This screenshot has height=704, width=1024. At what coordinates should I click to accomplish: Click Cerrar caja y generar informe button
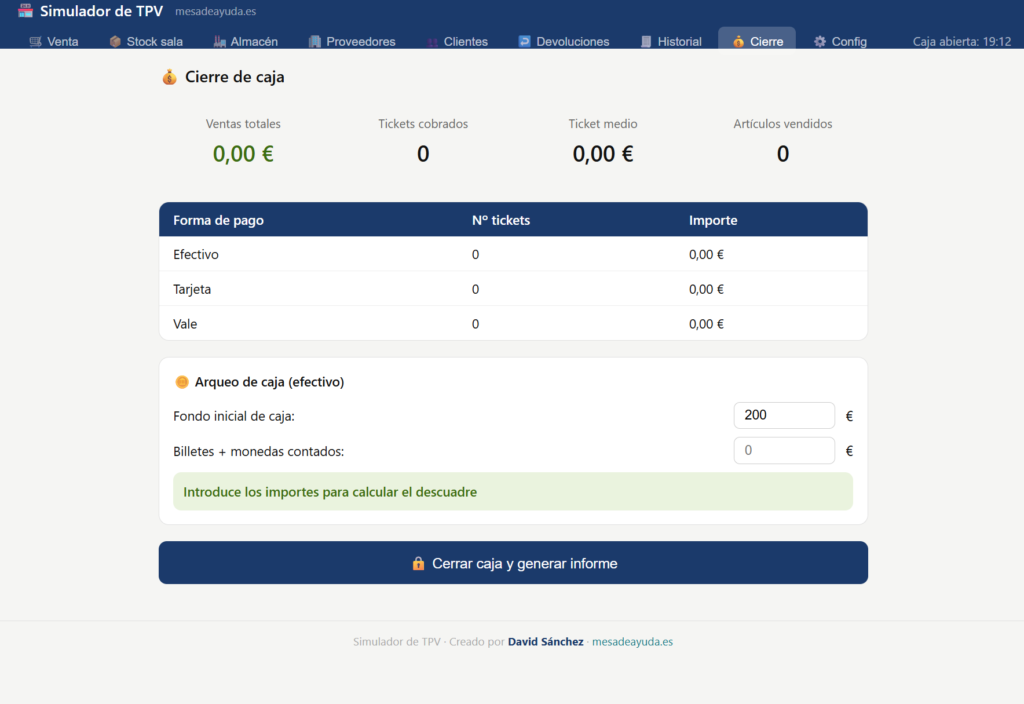513,562
